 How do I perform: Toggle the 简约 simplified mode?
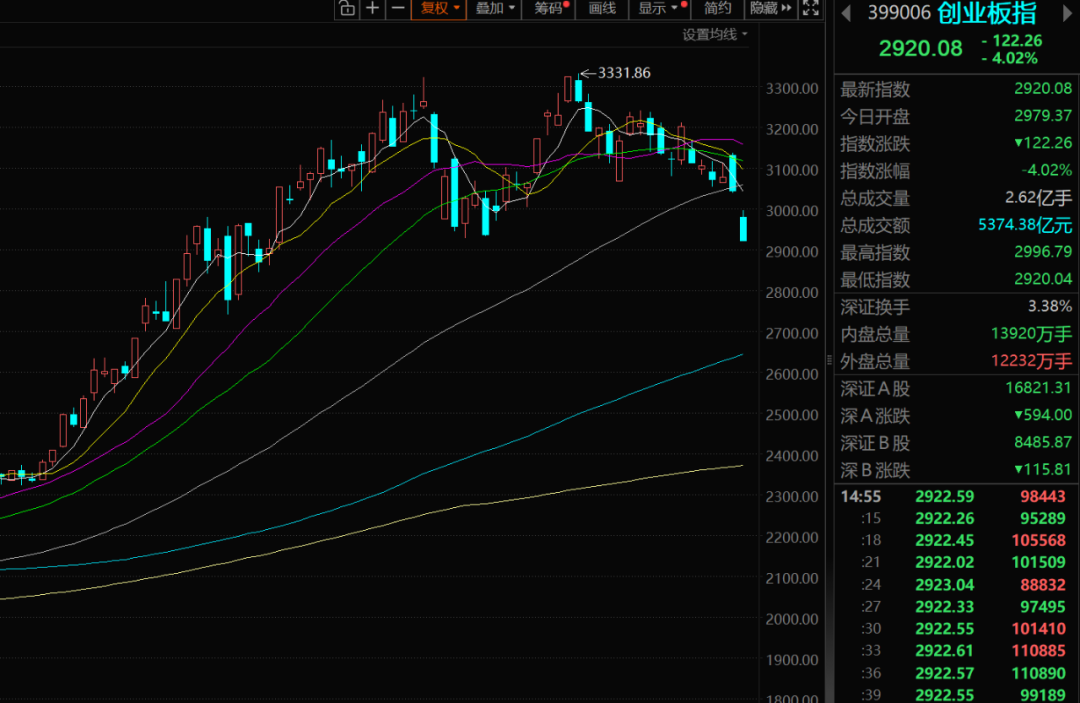click(x=717, y=9)
